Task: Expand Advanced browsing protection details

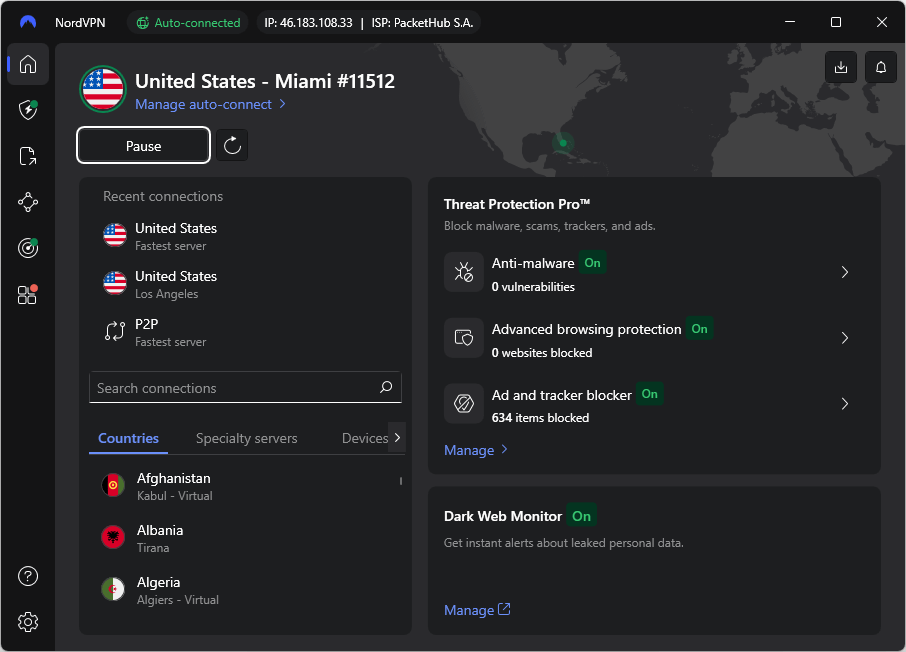Action: pos(844,337)
